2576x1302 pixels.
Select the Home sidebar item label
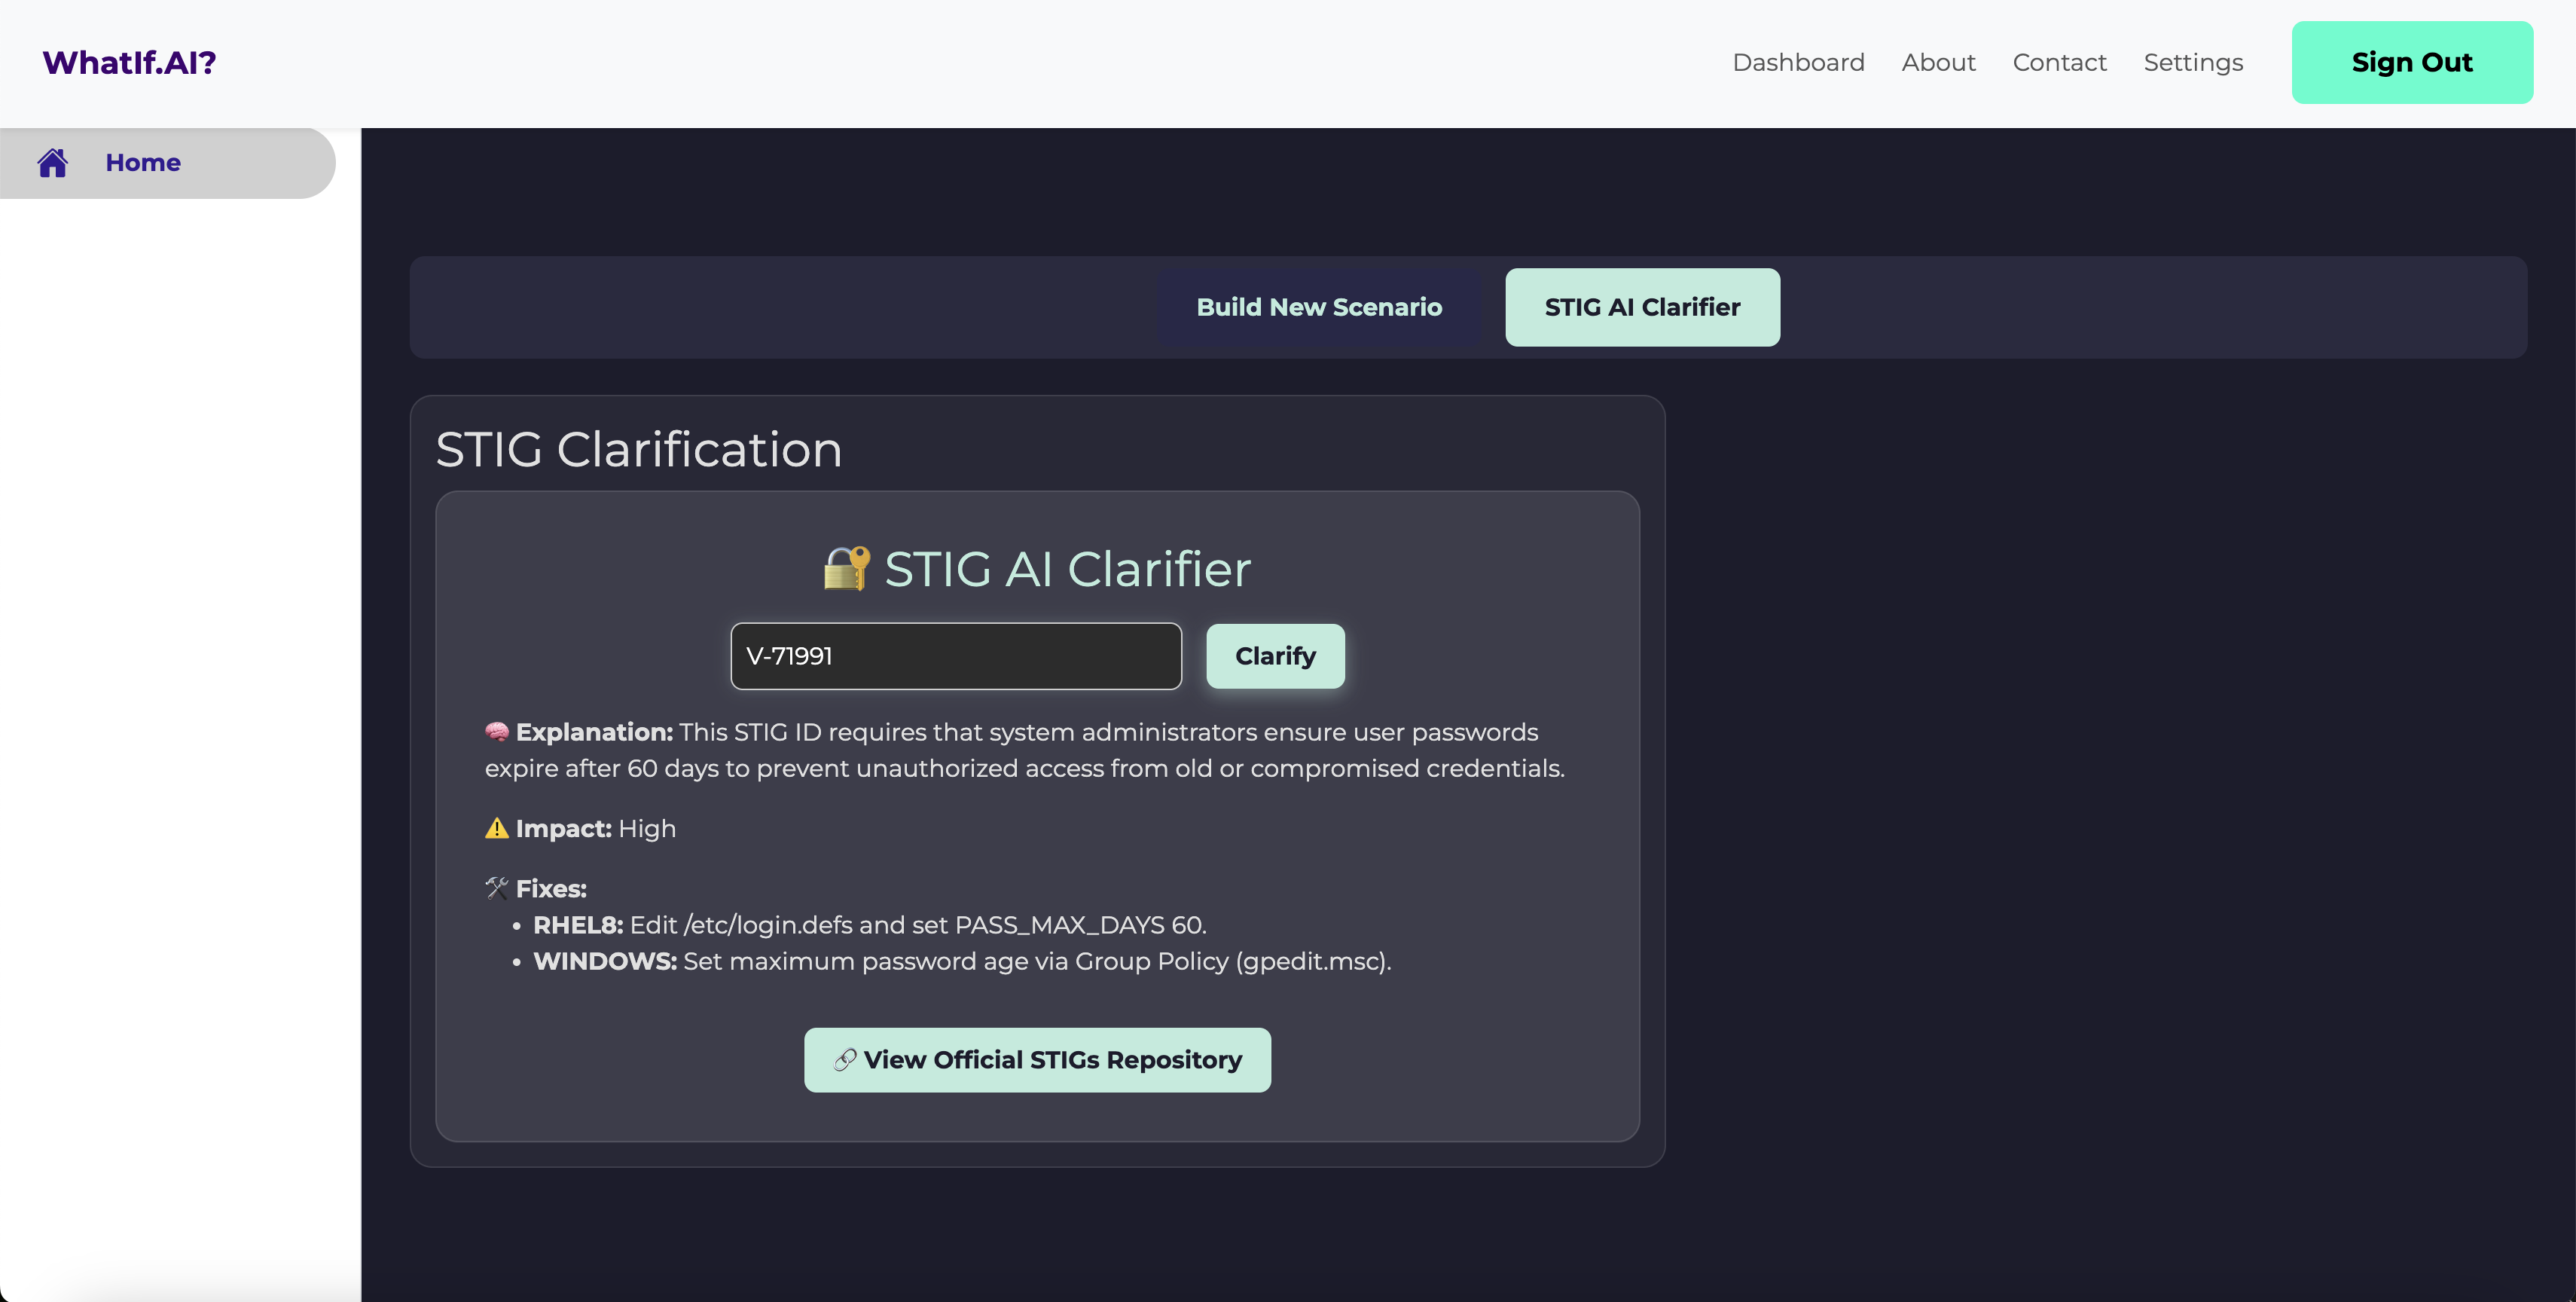143,162
